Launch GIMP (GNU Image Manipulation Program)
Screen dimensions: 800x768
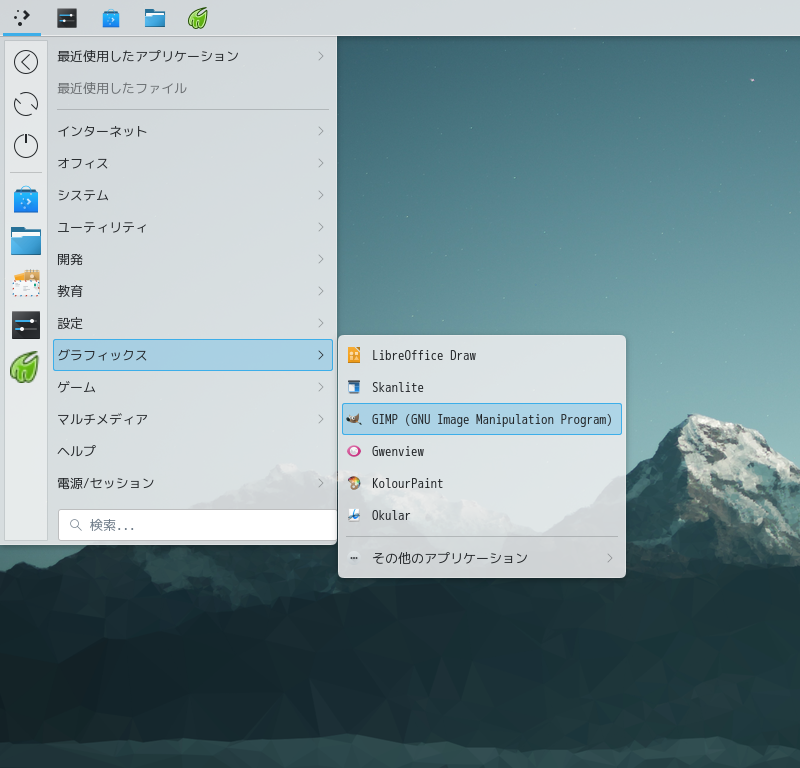point(482,419)
